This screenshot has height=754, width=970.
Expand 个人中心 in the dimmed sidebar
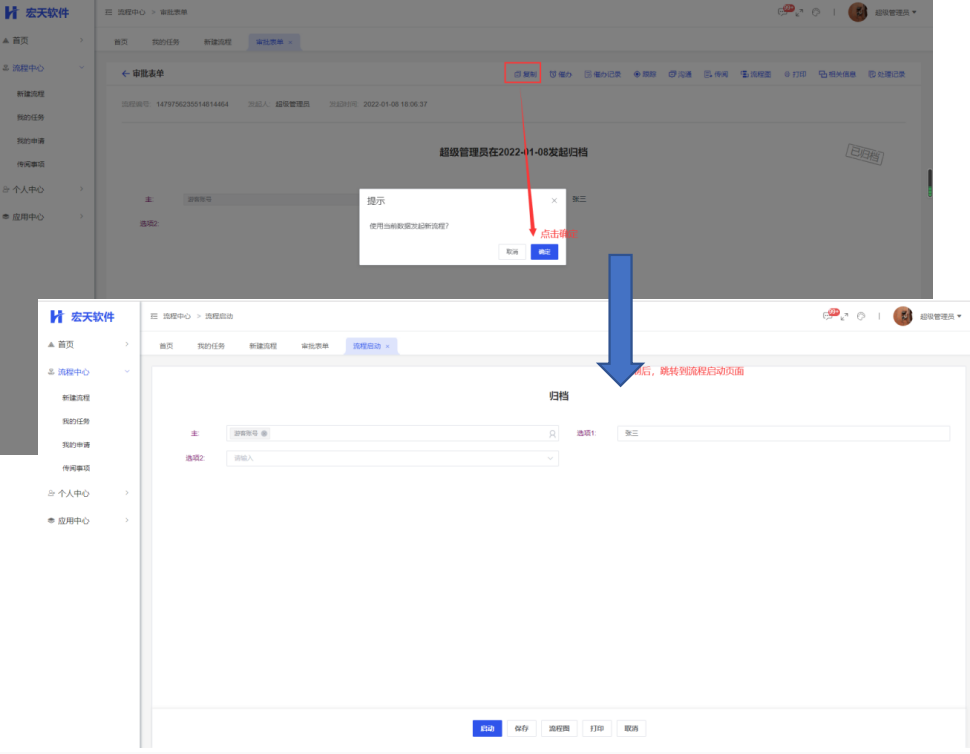point(42,189)
